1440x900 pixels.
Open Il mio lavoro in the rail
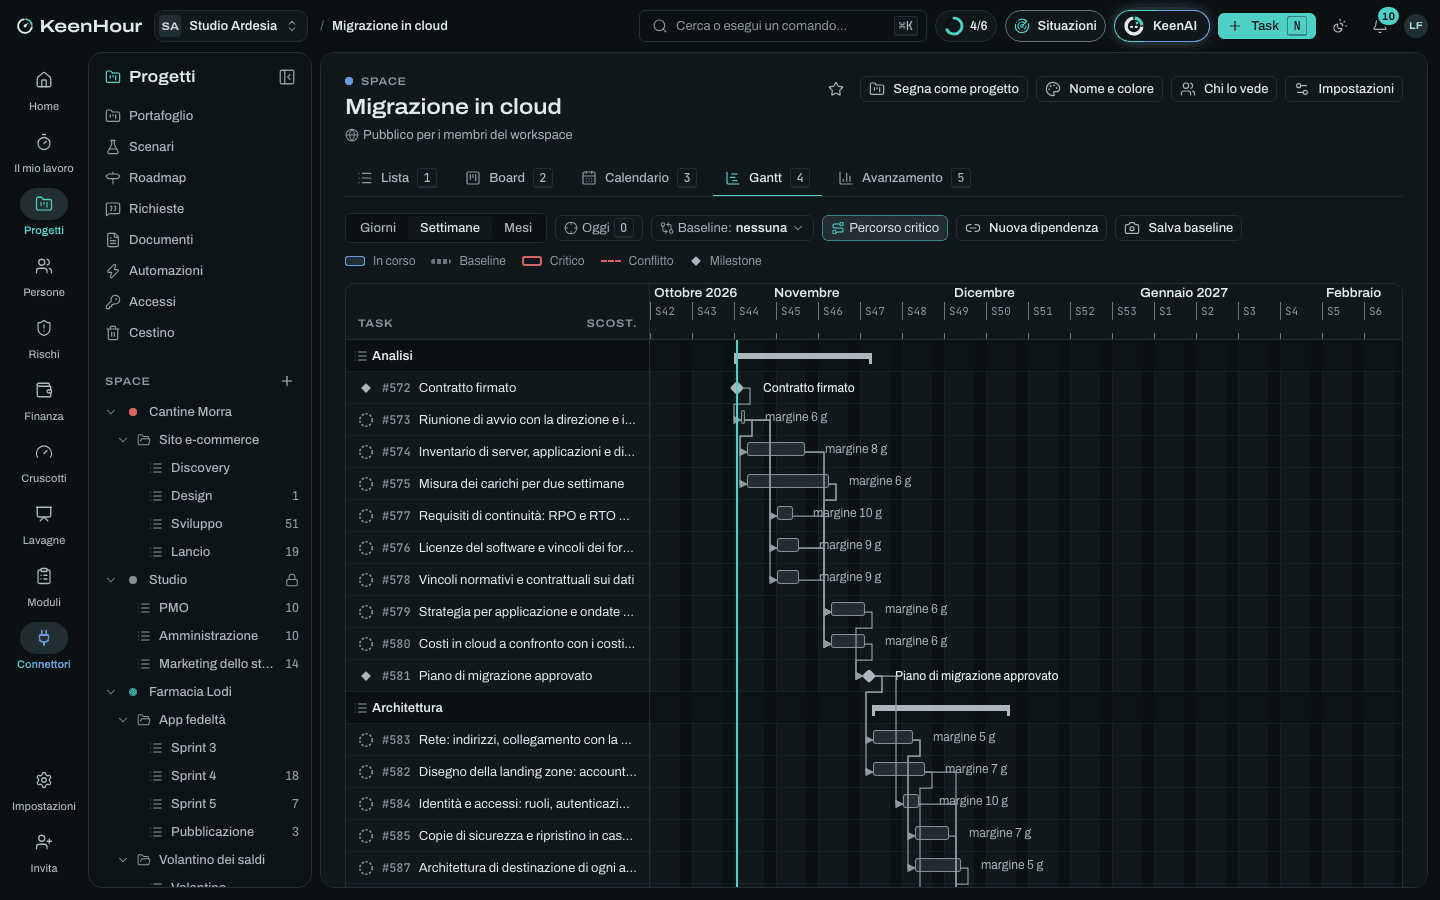coord(44,152)
